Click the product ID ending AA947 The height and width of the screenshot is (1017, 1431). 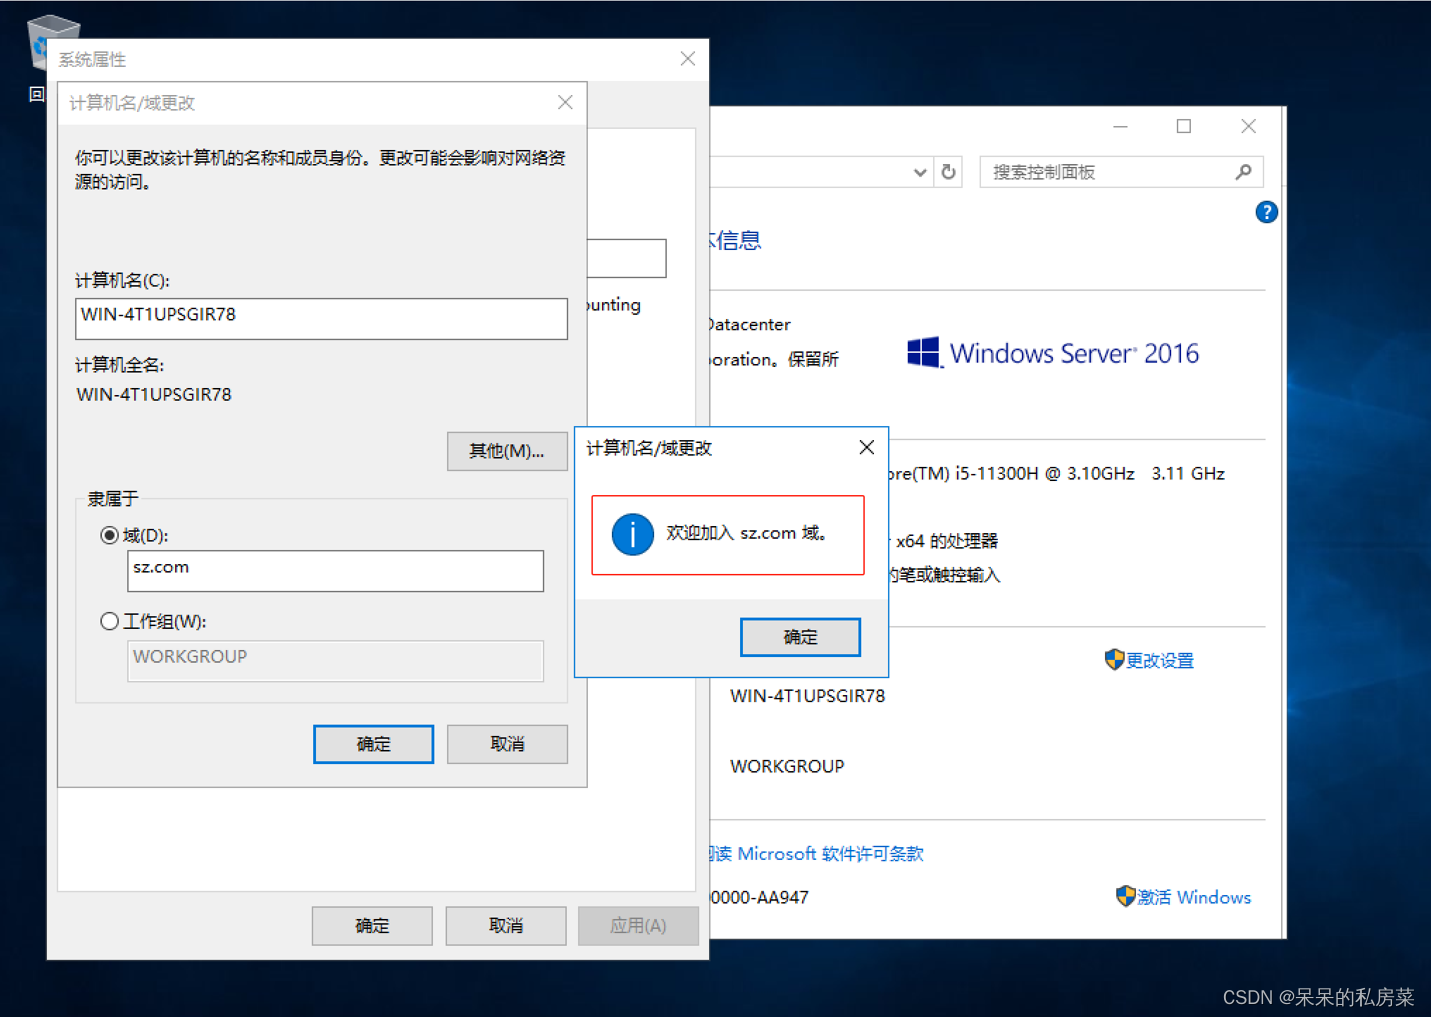point(760,897)
